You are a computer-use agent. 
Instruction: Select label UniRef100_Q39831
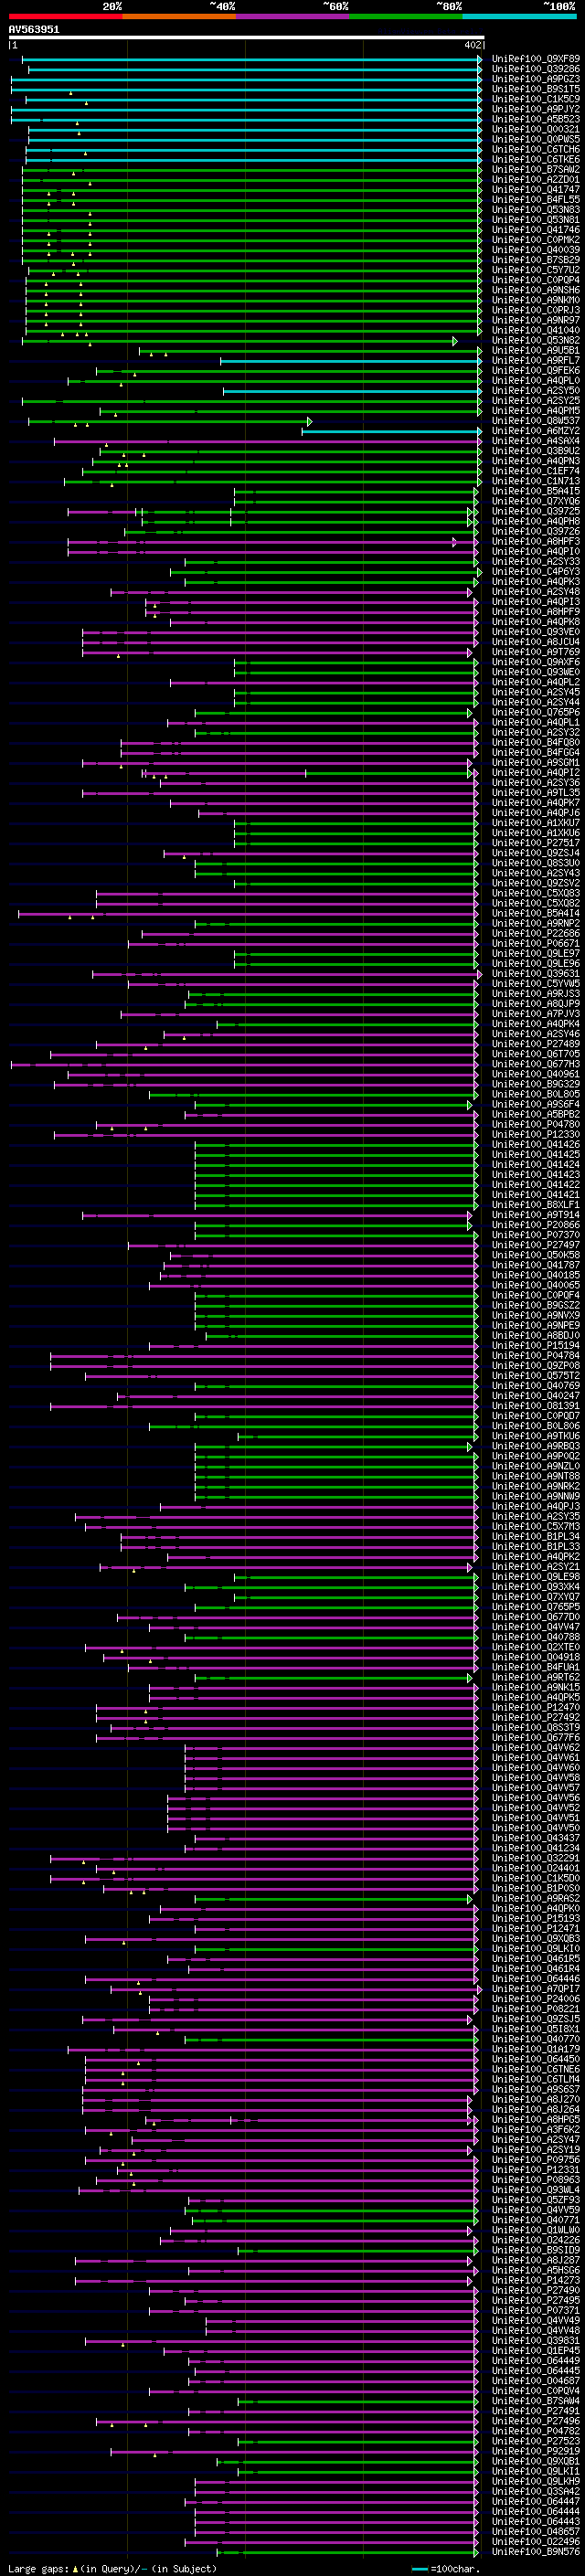535,2342
